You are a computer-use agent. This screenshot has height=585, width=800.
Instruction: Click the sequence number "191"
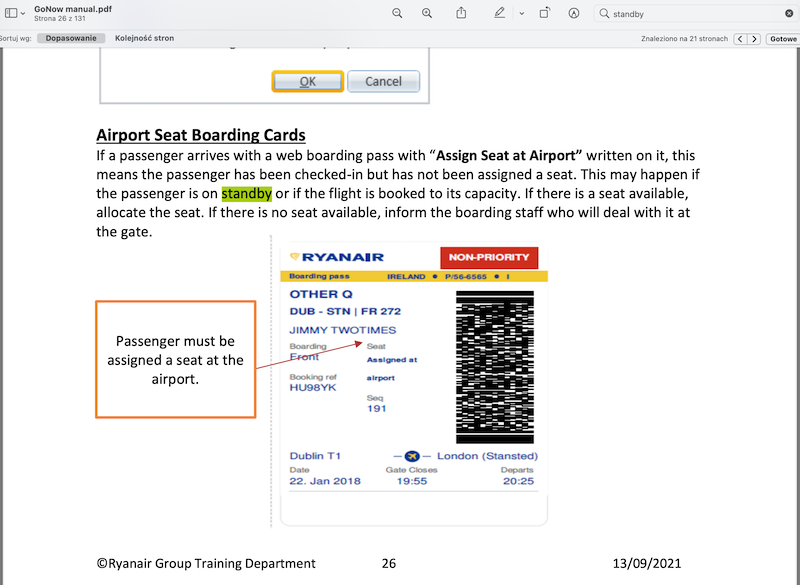point(377,409)
